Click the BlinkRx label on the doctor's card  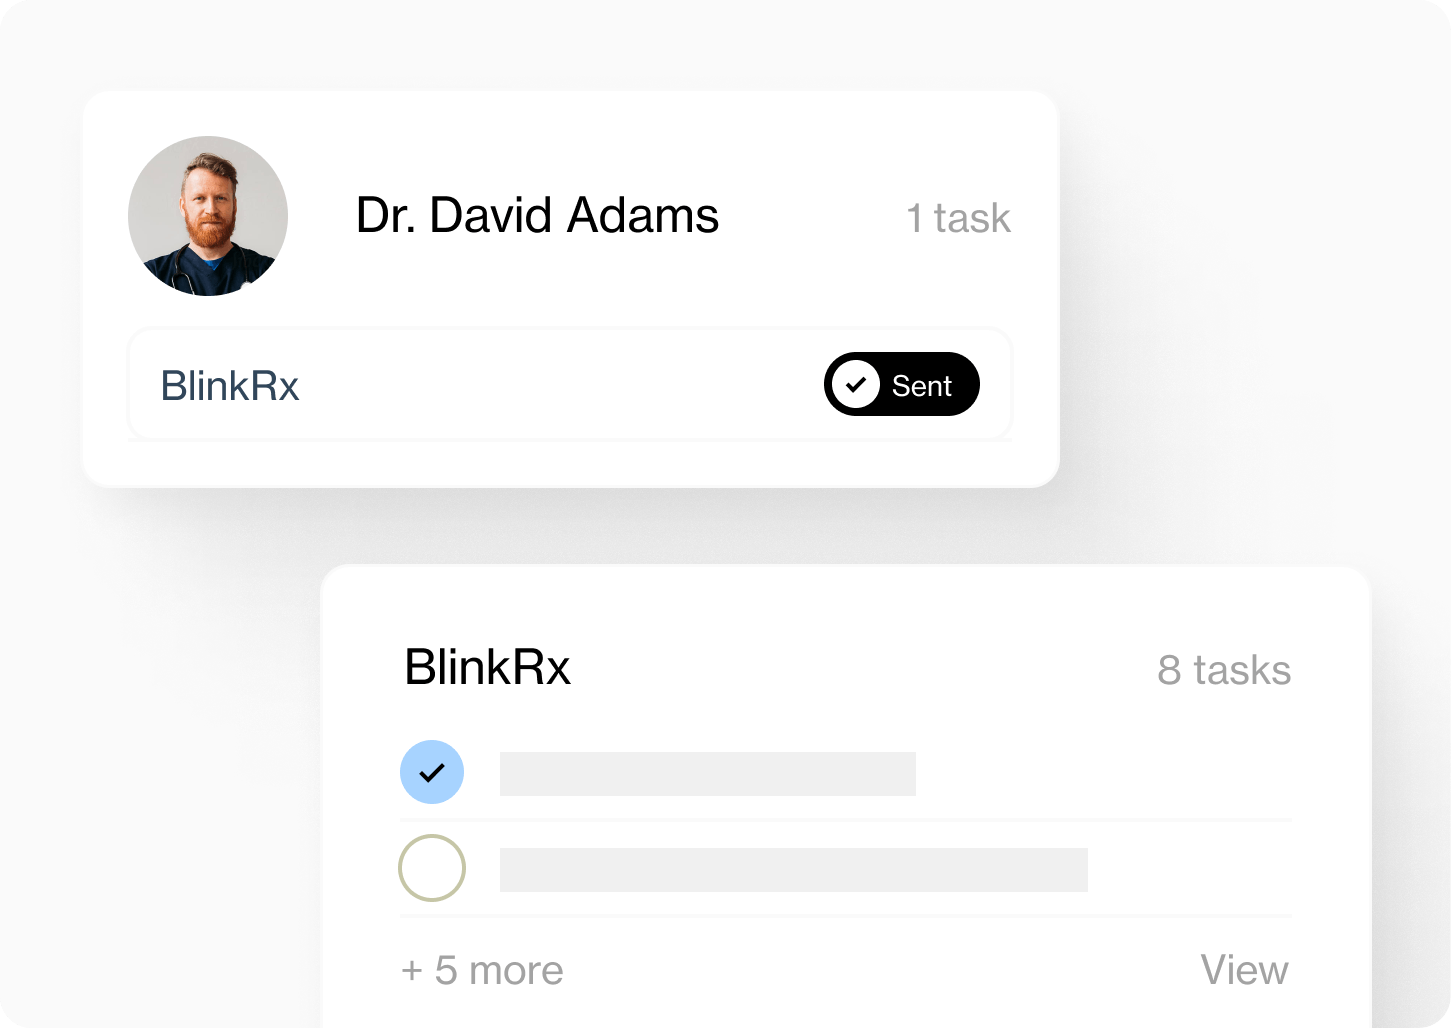230,386
